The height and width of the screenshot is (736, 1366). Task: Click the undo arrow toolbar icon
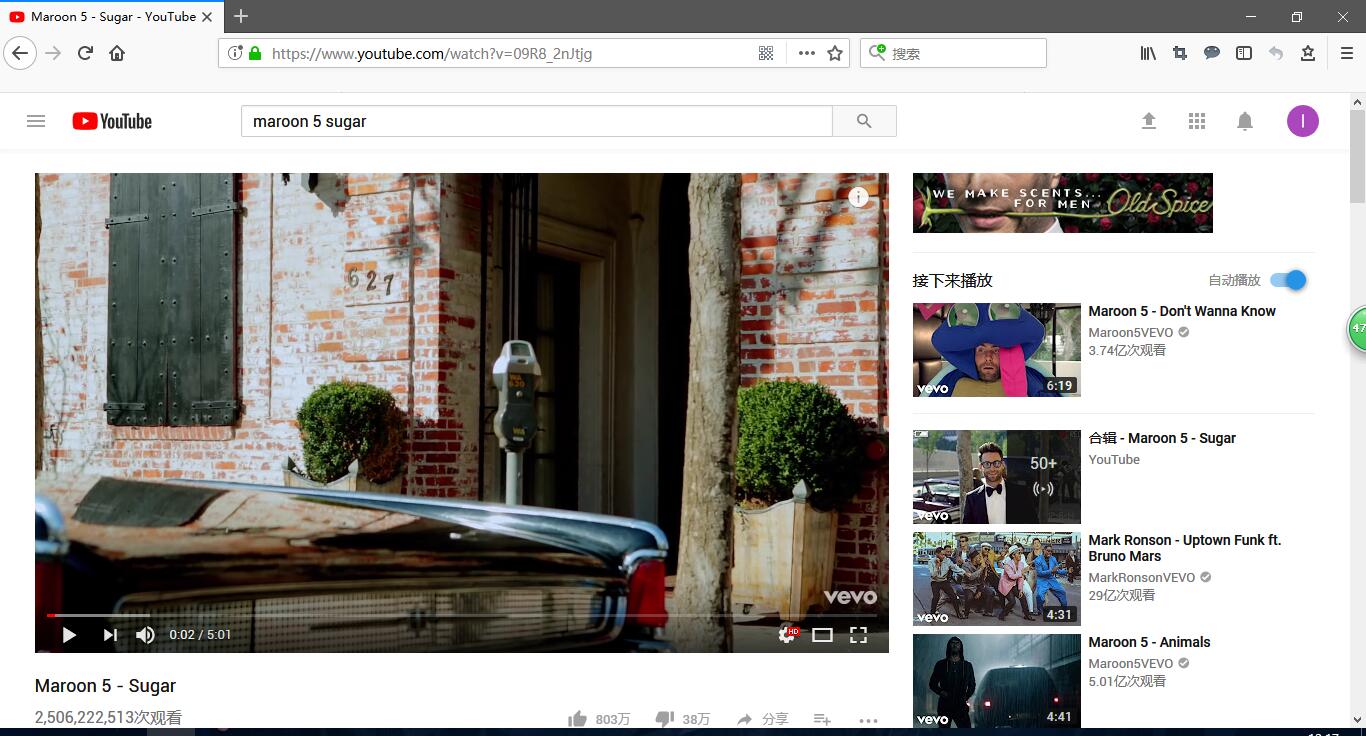1276,53
